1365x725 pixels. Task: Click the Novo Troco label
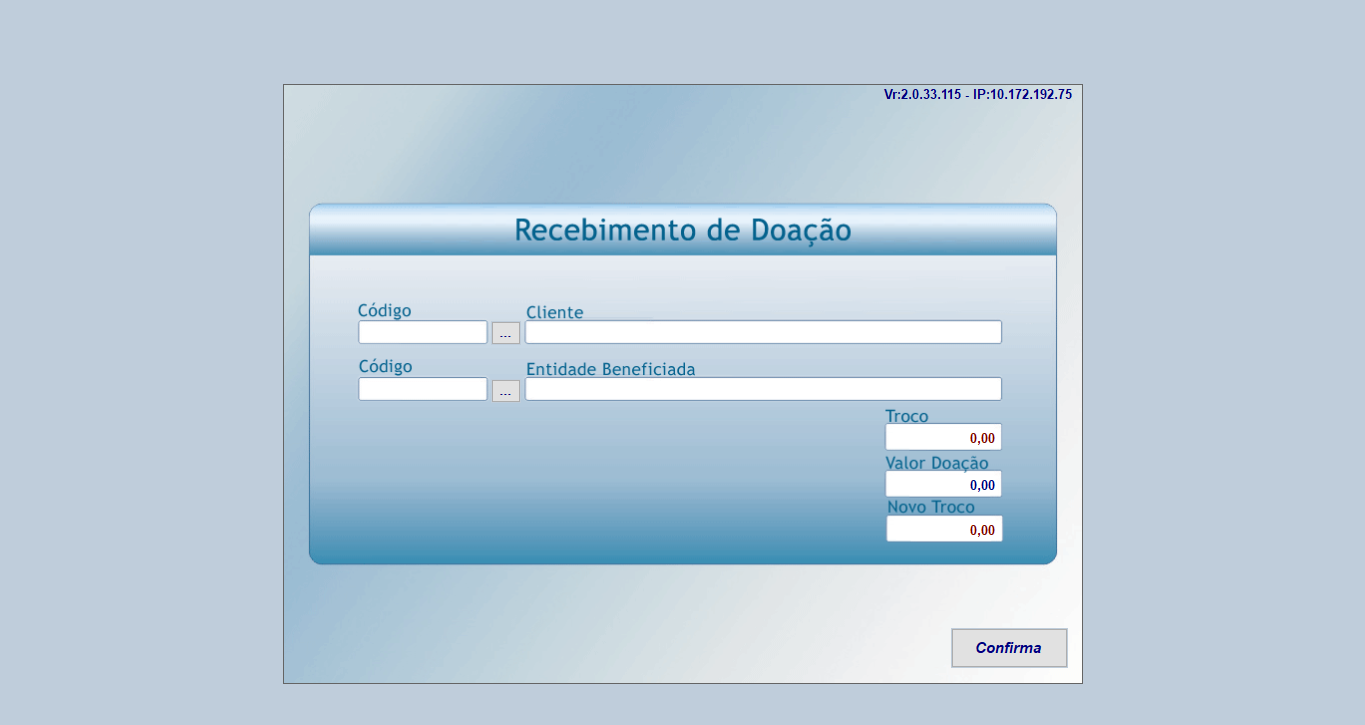pos(931,507)
